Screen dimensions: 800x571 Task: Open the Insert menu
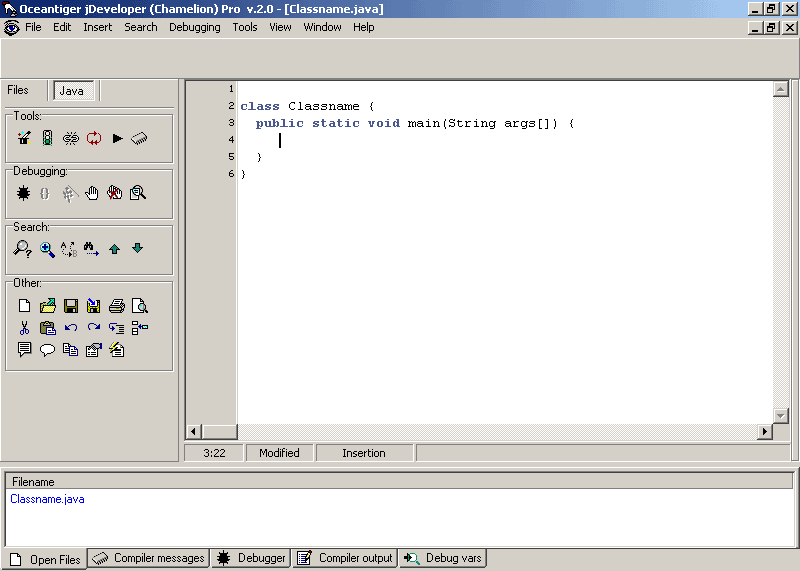(x=97, y=27)
